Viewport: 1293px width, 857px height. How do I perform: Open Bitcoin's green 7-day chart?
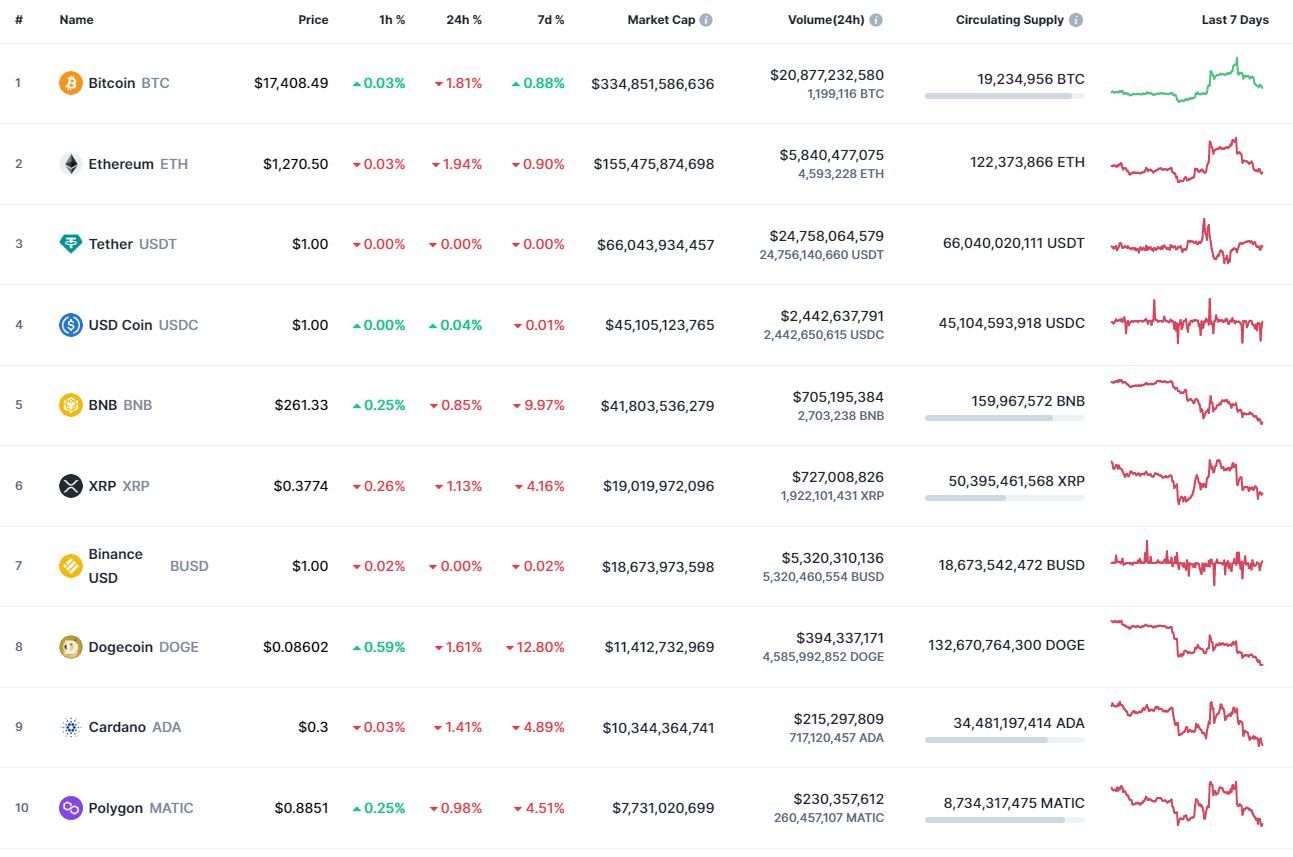pyautogui.click(x=1187, y=80)
